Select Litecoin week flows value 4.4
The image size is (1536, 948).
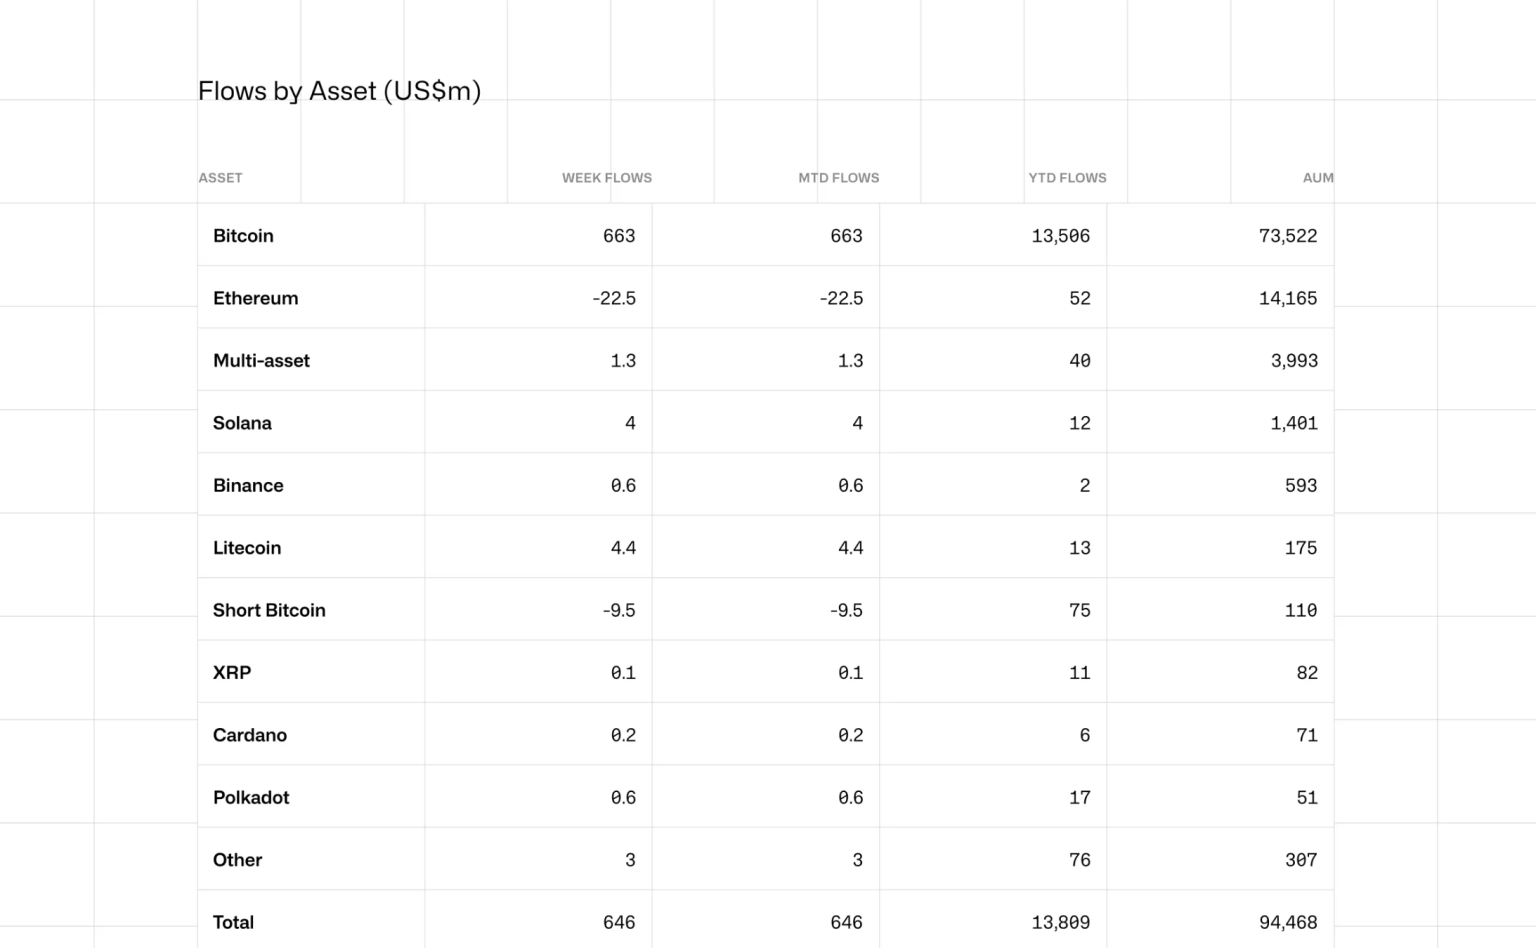(623, 548)
